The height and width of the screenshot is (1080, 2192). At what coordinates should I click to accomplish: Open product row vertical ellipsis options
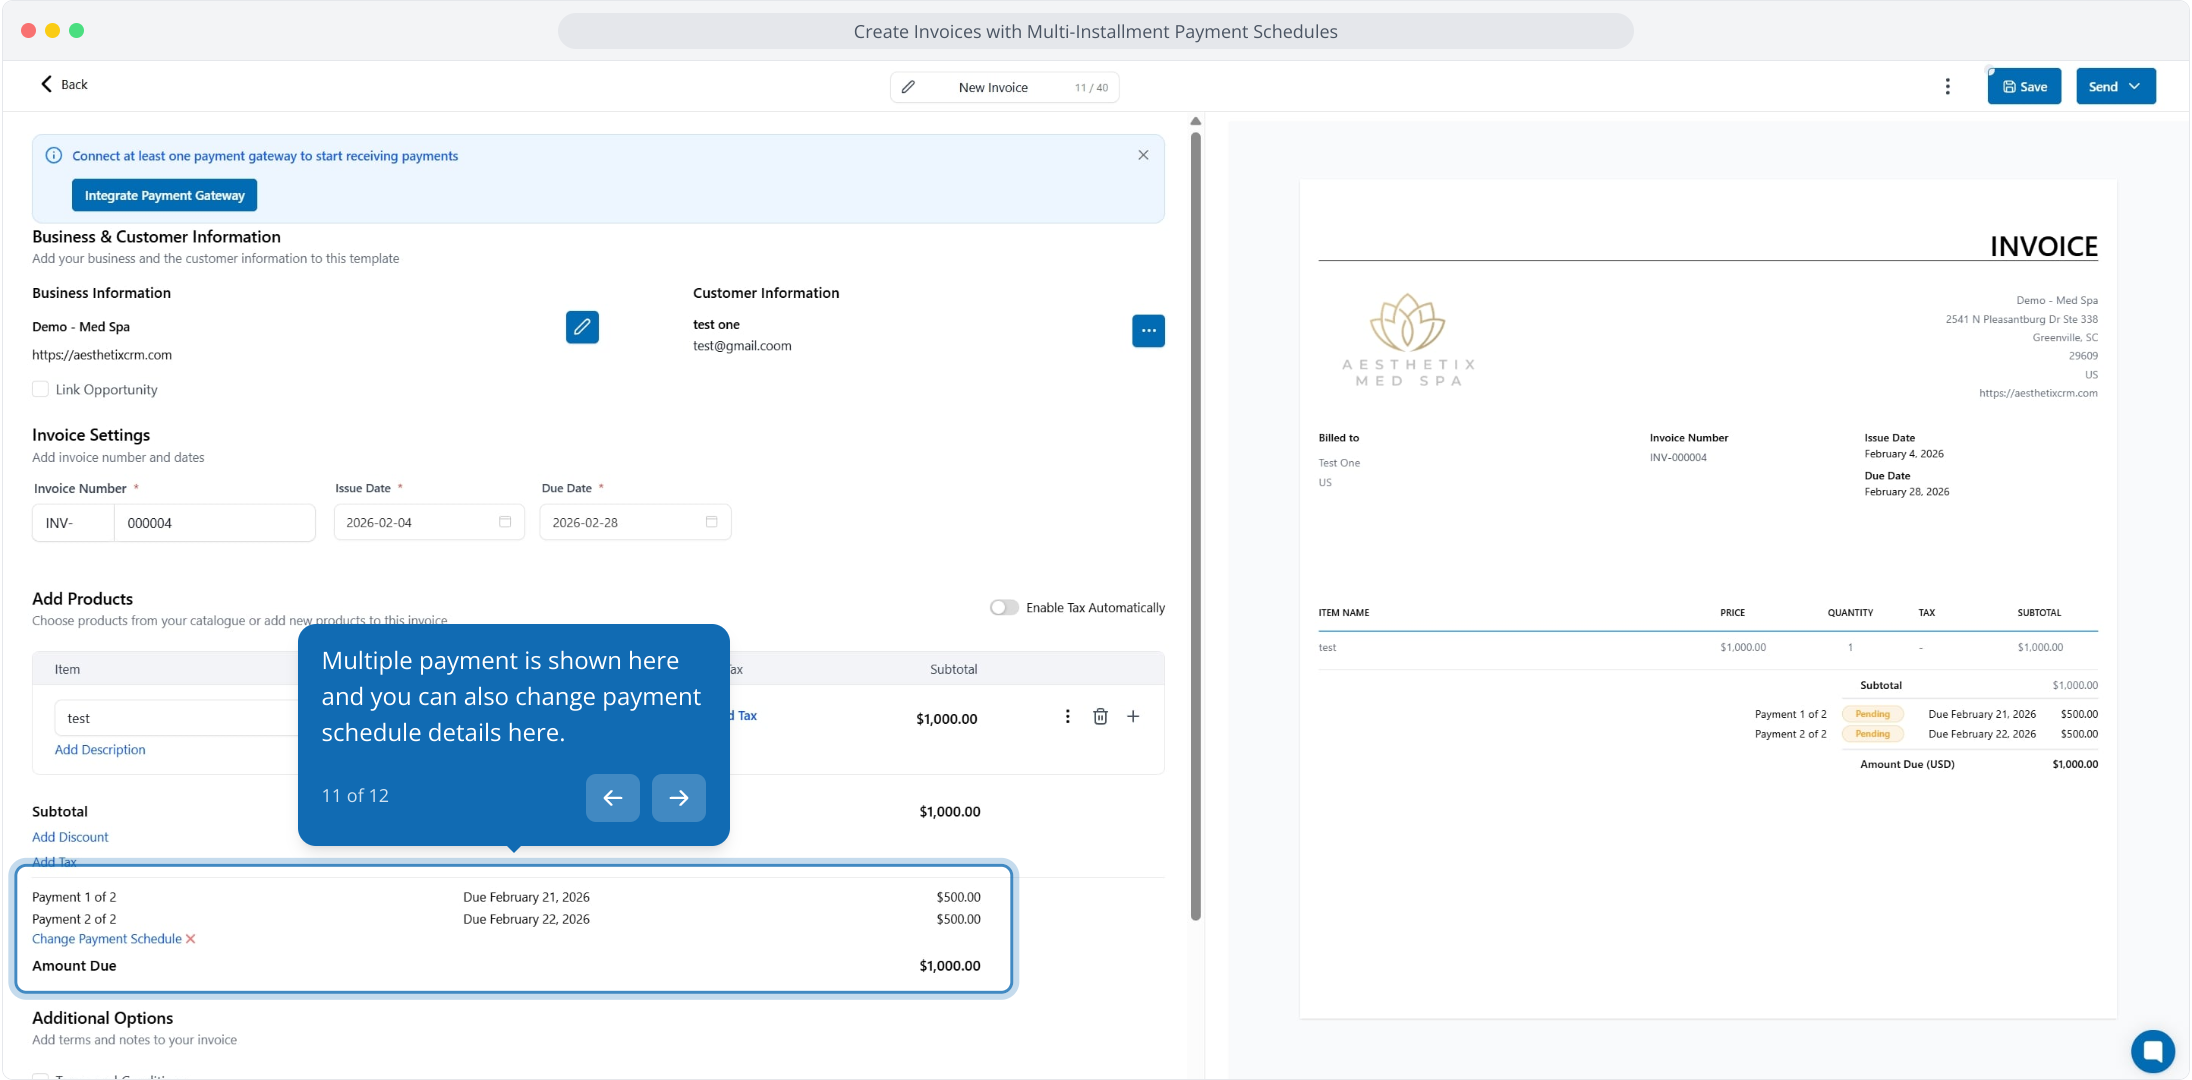coord(1067,717)
